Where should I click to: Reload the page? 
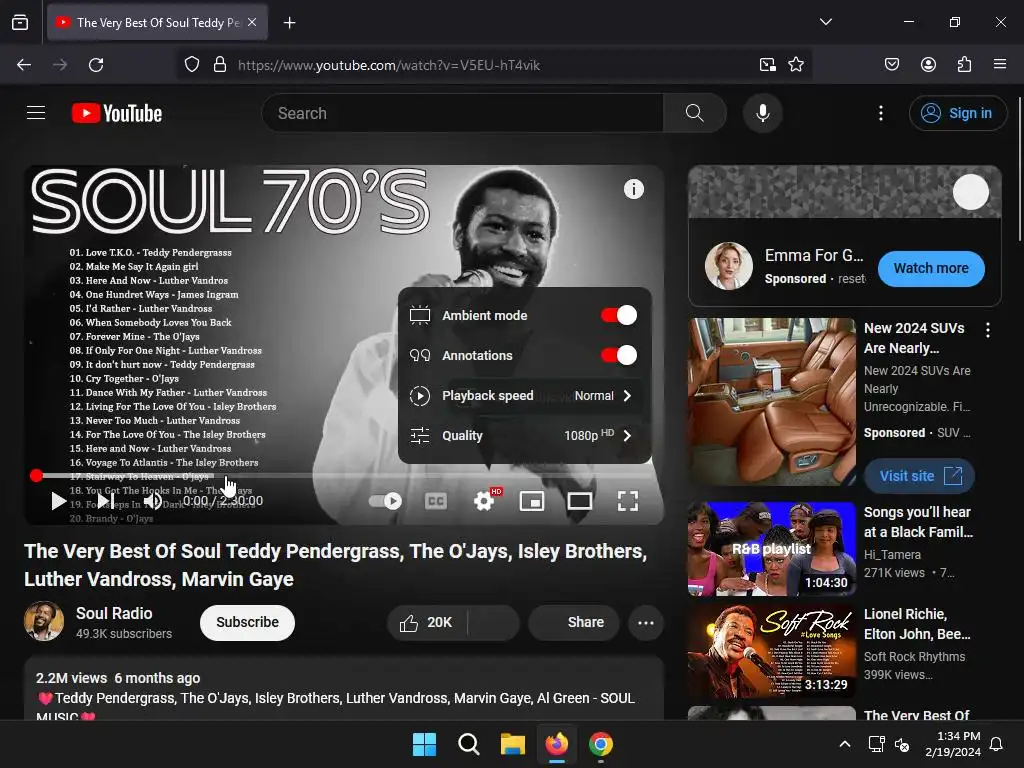click(96, 65)
